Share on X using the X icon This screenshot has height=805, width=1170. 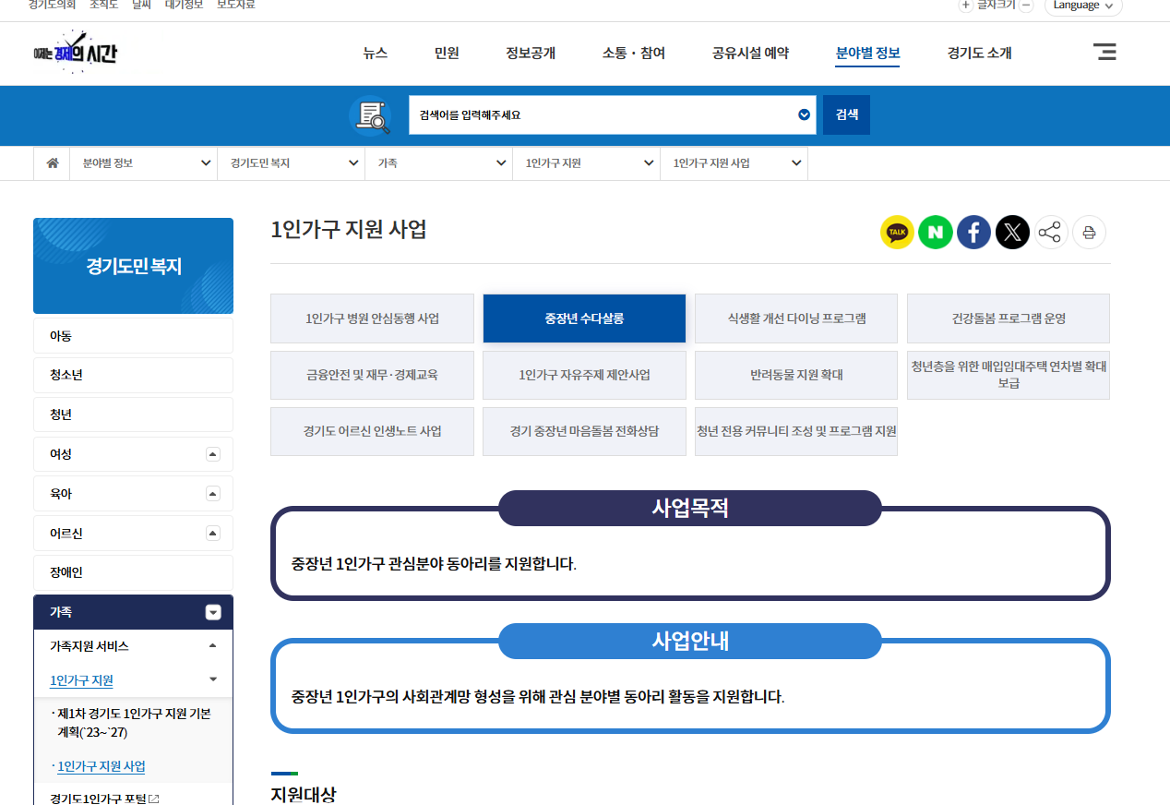pos(1012,232)
